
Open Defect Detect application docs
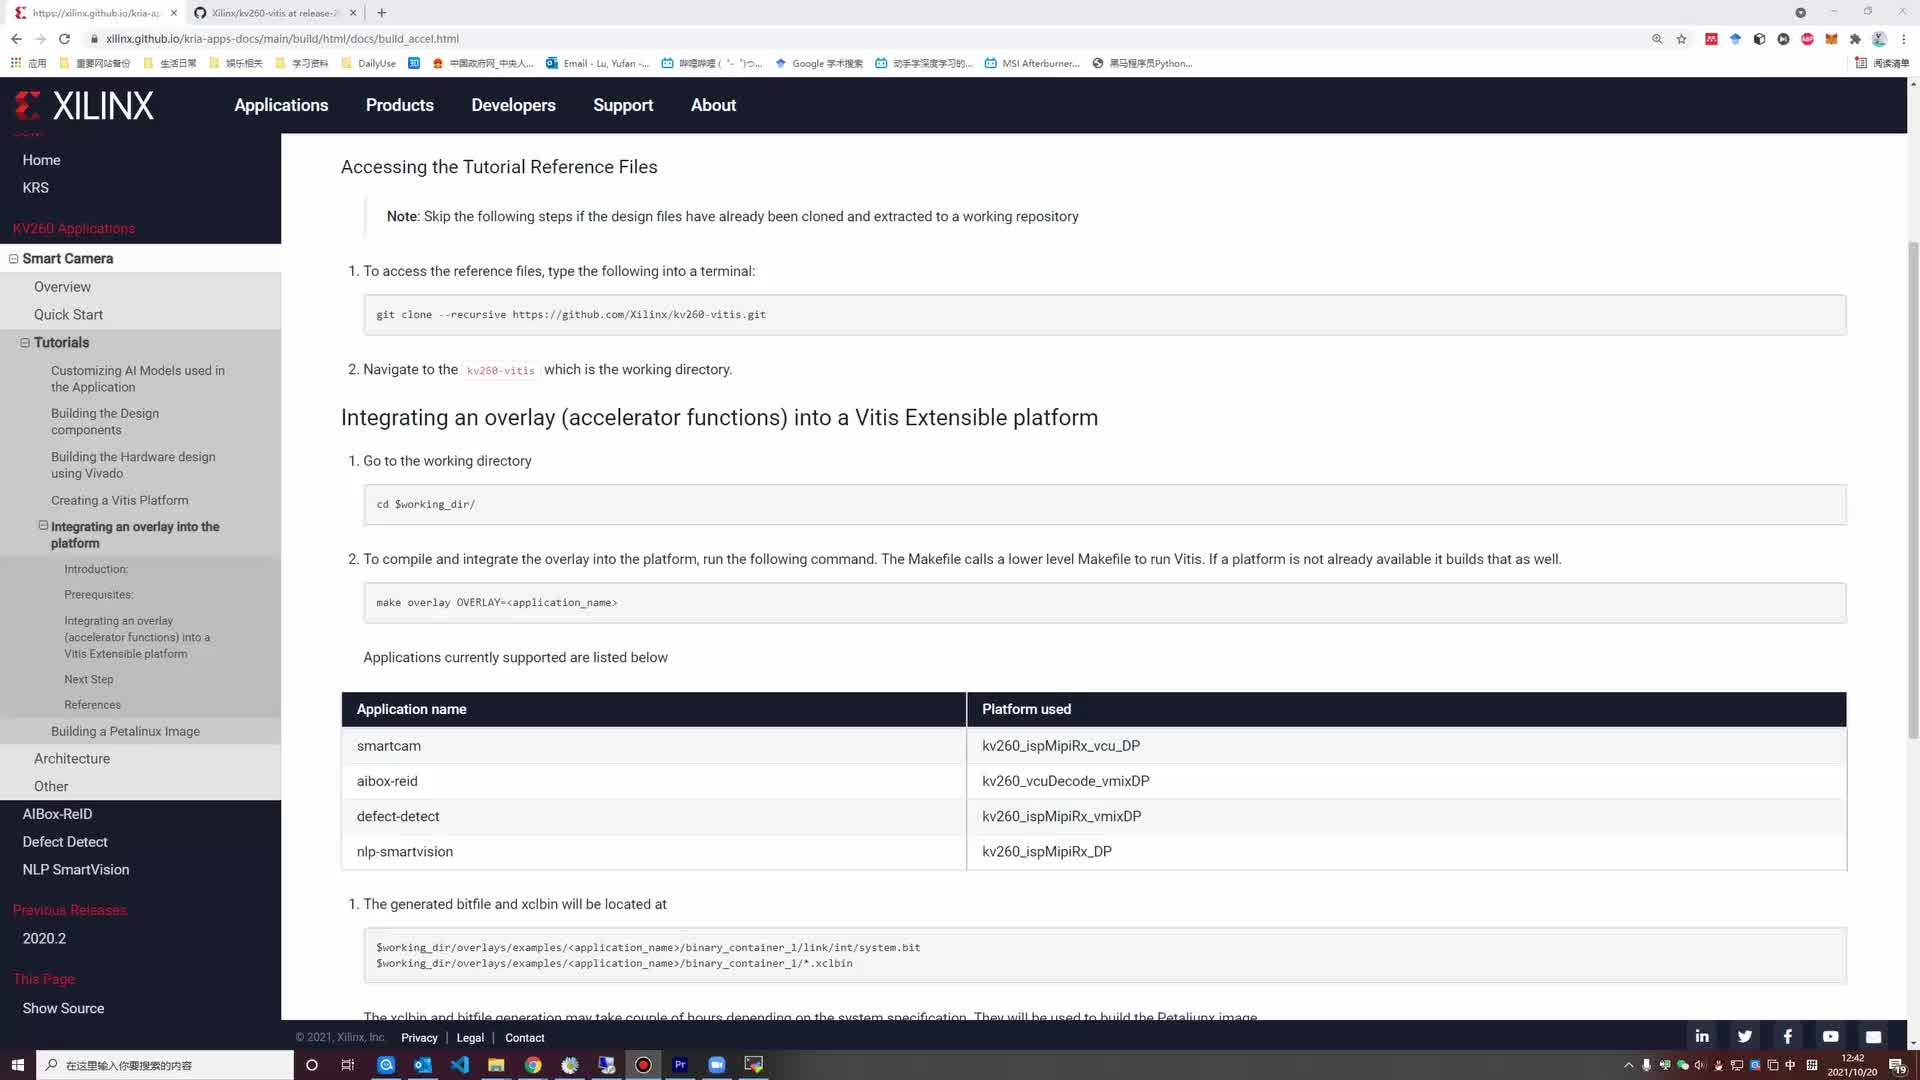65,842
